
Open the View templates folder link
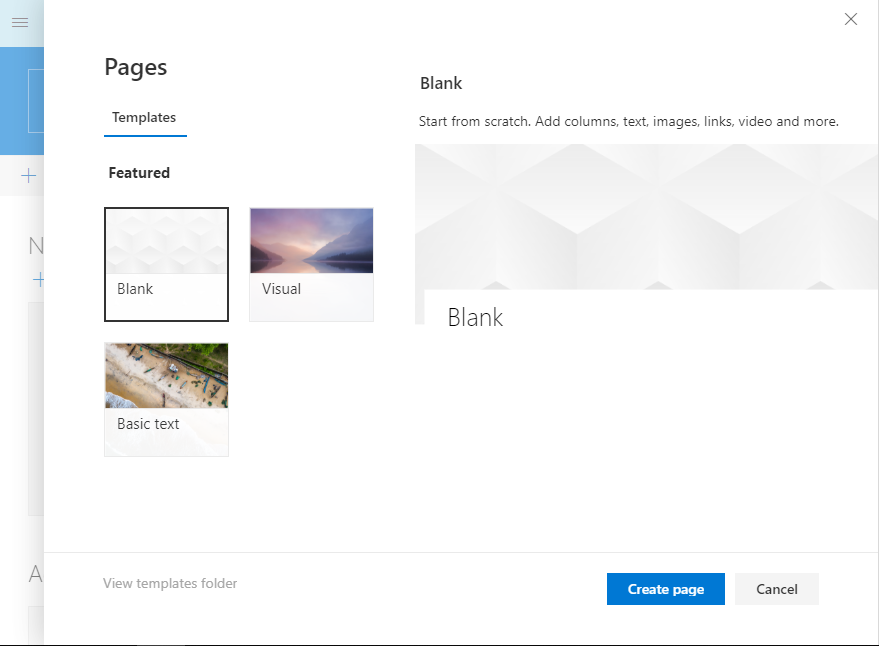pos(170,583)
